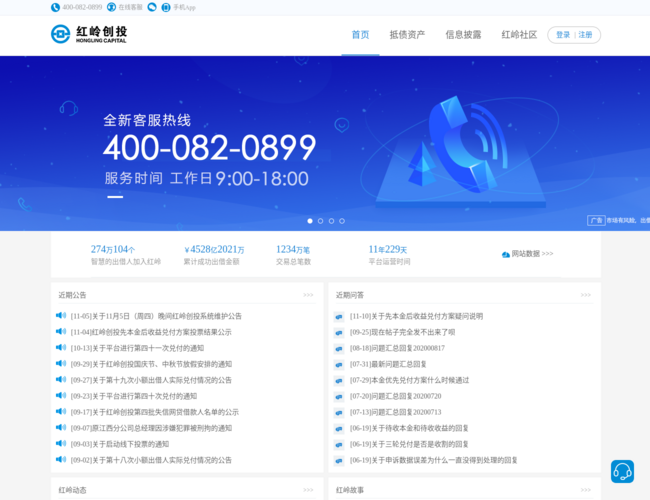650x500 pixels.
Task: Expand more items in 红岭动态 section
Action: point(308,490)
